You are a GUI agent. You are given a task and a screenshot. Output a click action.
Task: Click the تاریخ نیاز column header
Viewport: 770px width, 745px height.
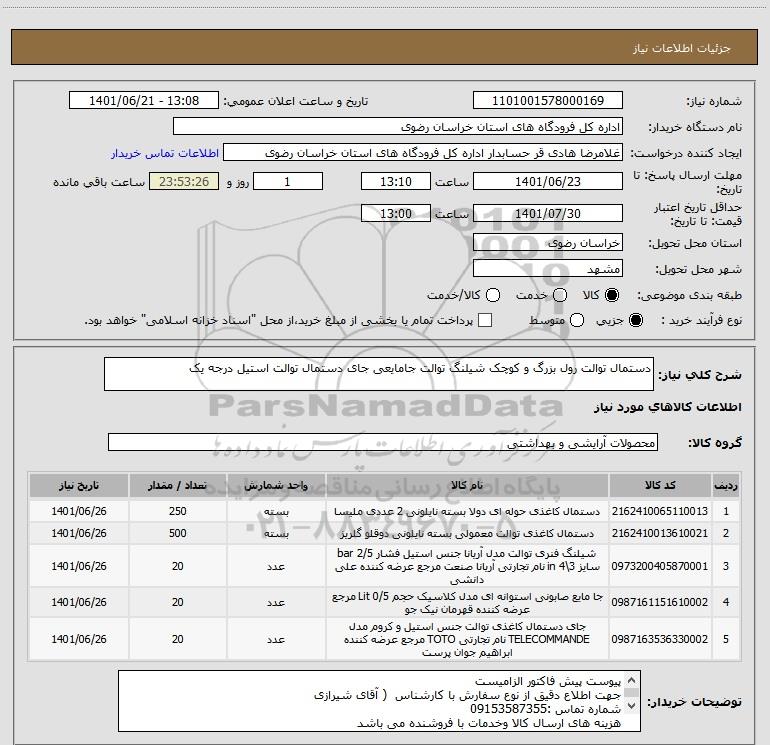pos(79,485)
